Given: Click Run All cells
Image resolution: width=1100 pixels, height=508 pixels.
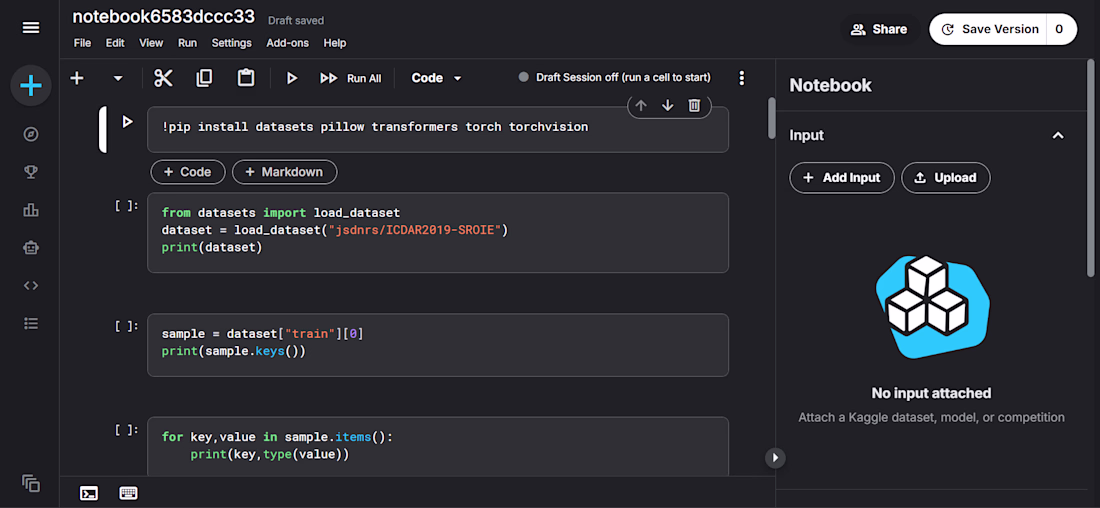Looking at the screenshot, I should 350,78.
